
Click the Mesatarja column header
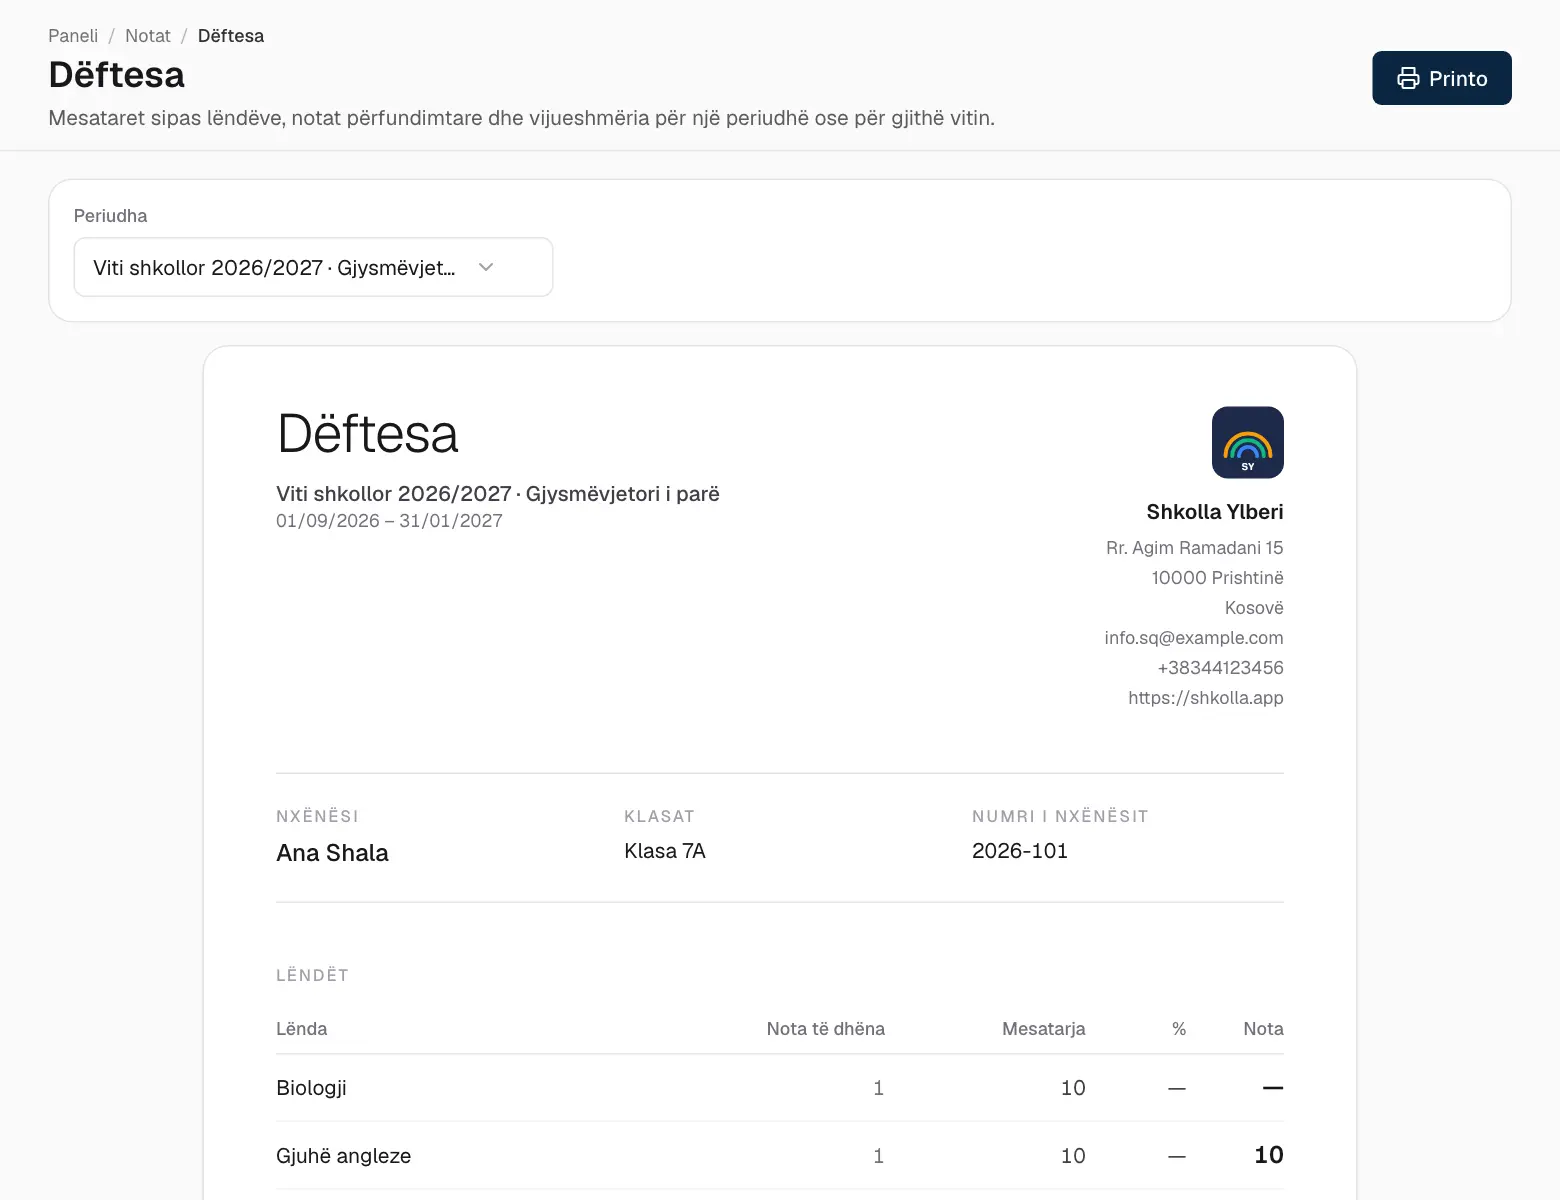coord(1044,1029)
